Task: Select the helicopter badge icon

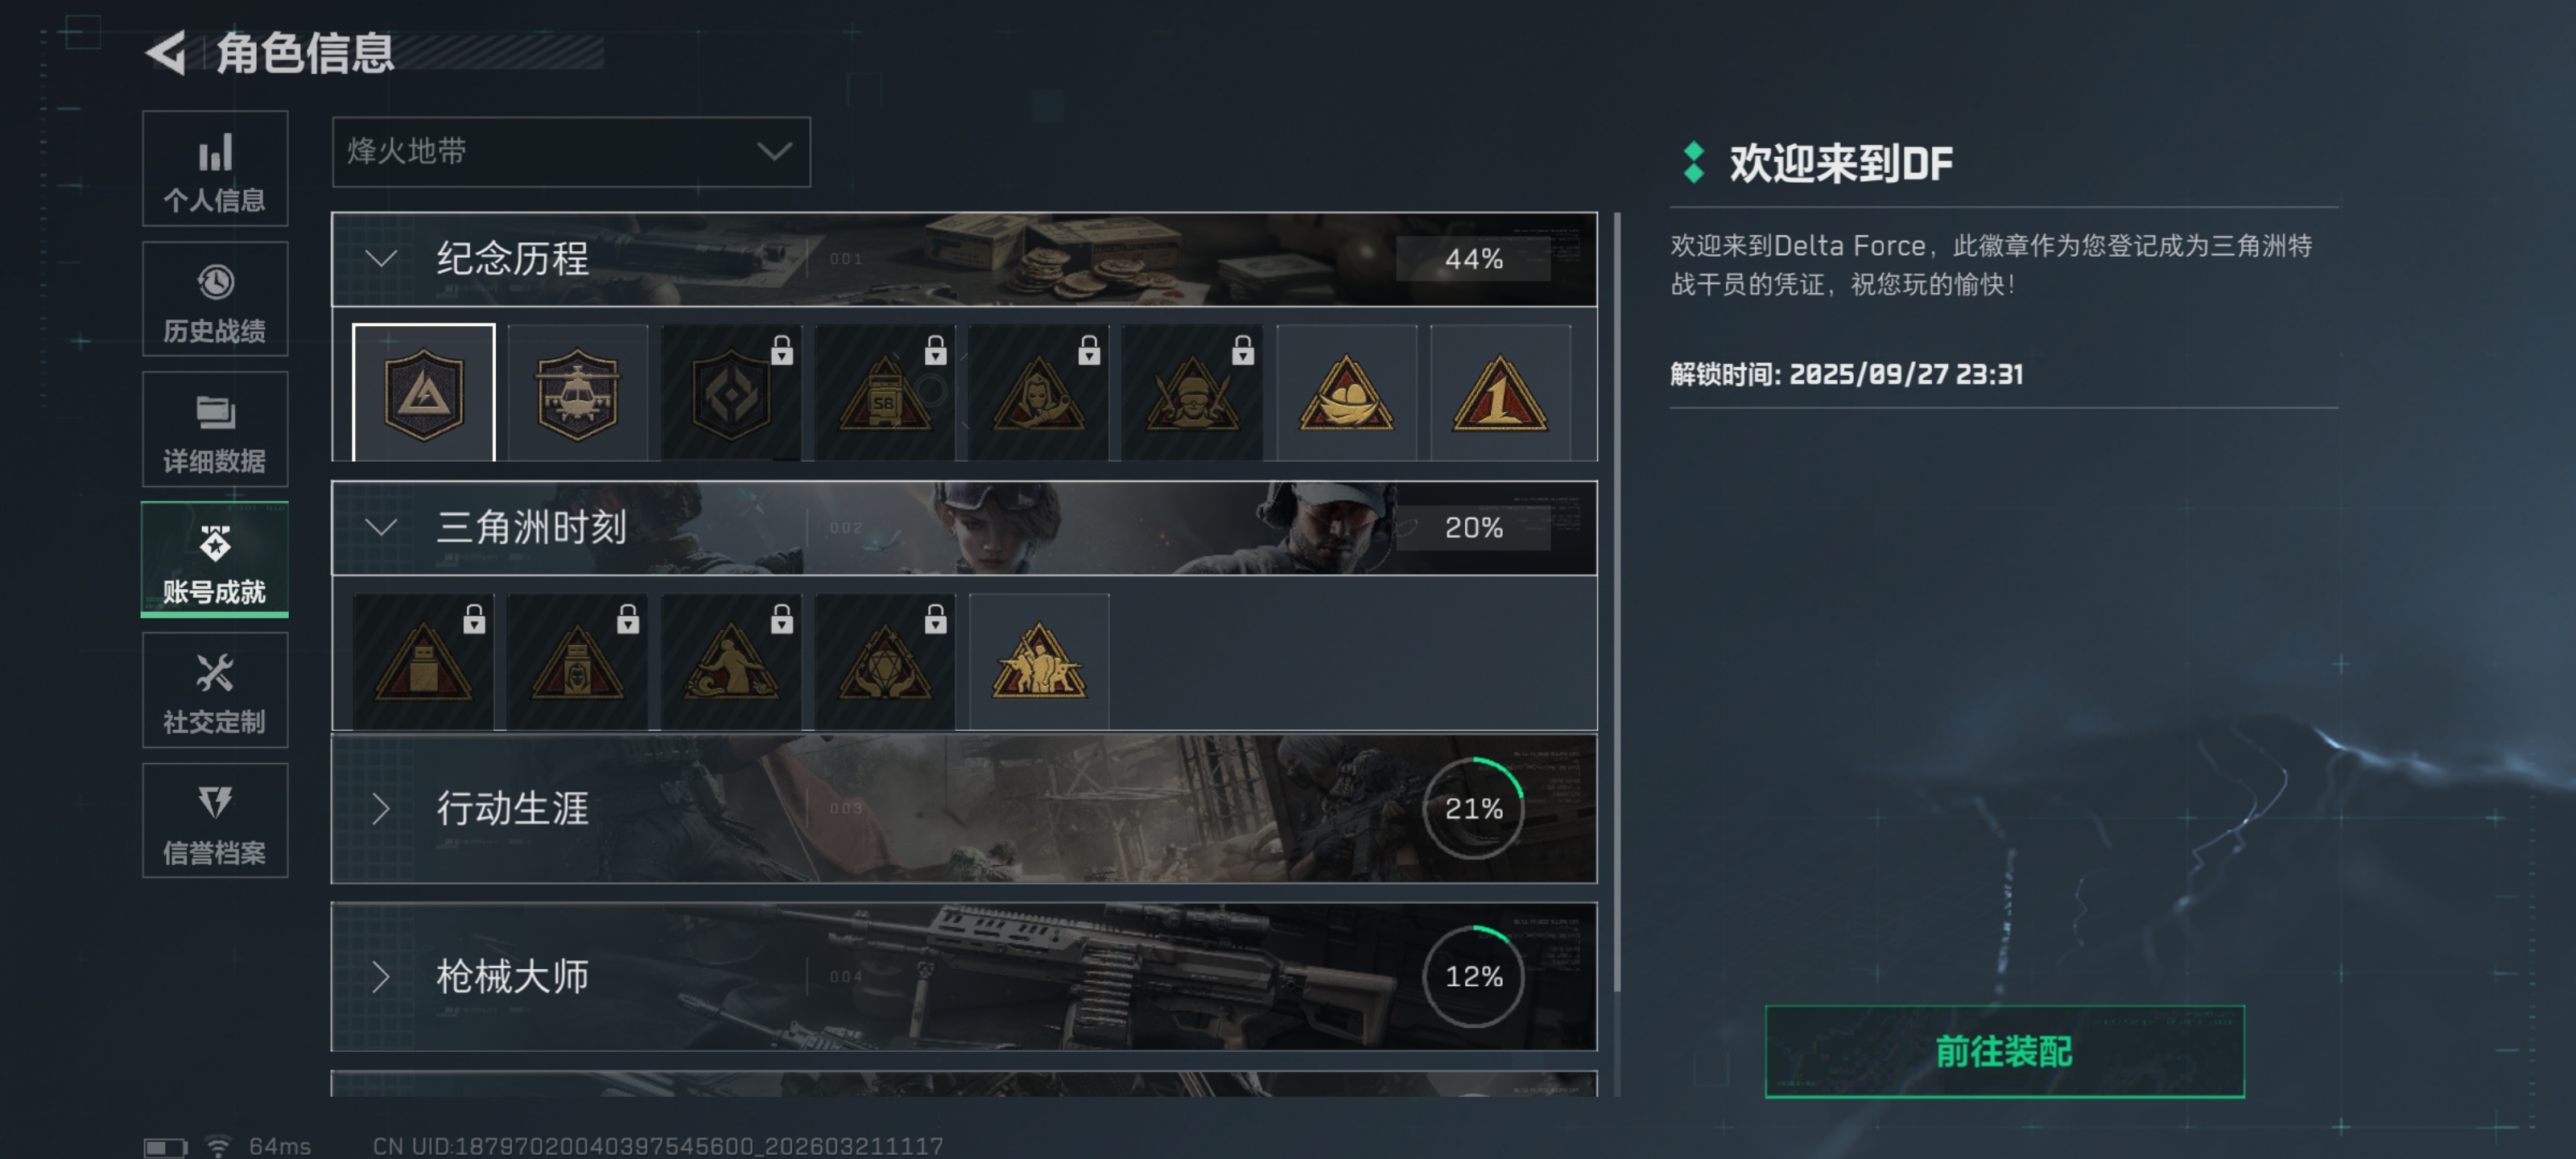Action: click(577, 392)
